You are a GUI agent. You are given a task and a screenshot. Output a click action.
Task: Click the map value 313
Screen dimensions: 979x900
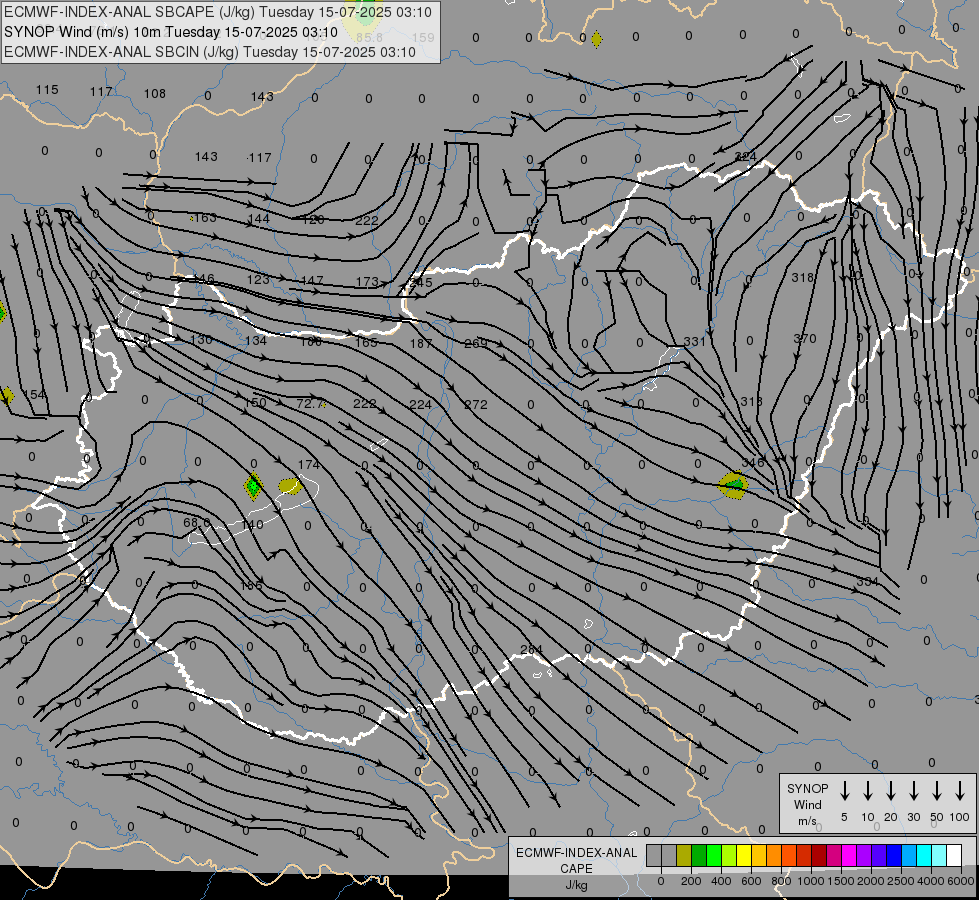point(751,401)
